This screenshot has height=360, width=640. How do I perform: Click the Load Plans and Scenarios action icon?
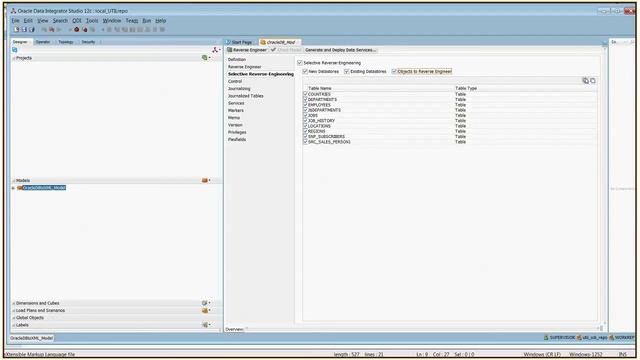(x=205, y=311)
